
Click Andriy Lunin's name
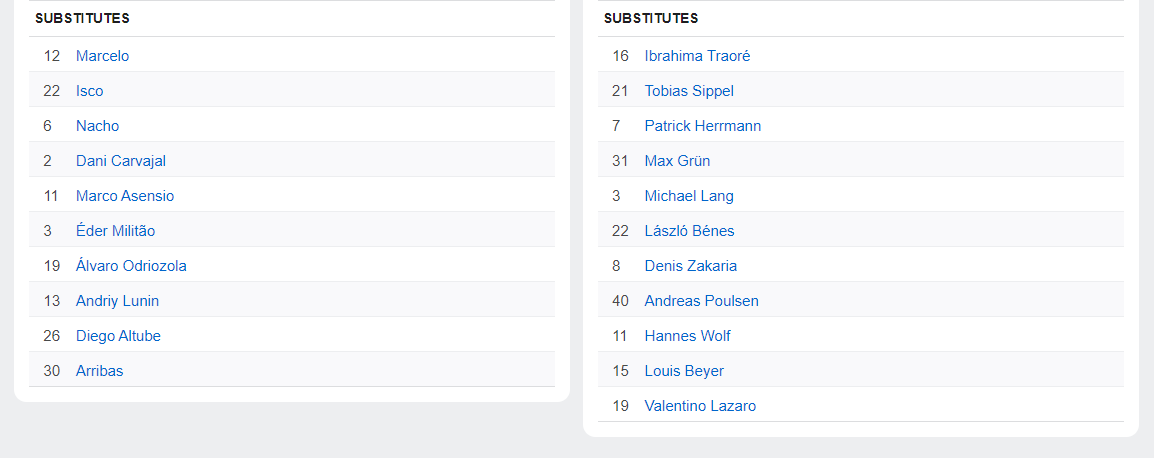pos(117,301)
